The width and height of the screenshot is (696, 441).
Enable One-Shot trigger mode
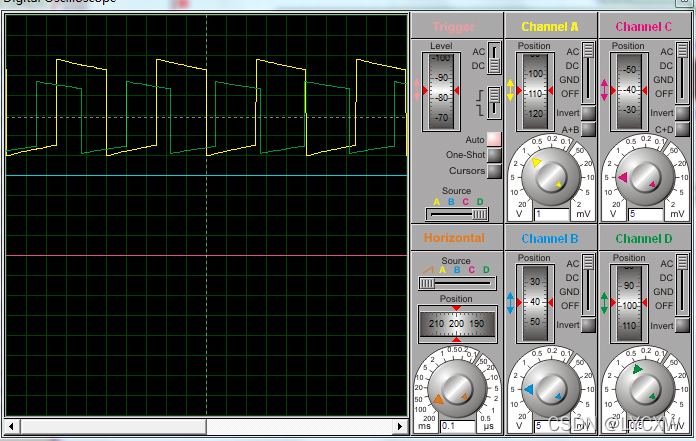[494, 155]
